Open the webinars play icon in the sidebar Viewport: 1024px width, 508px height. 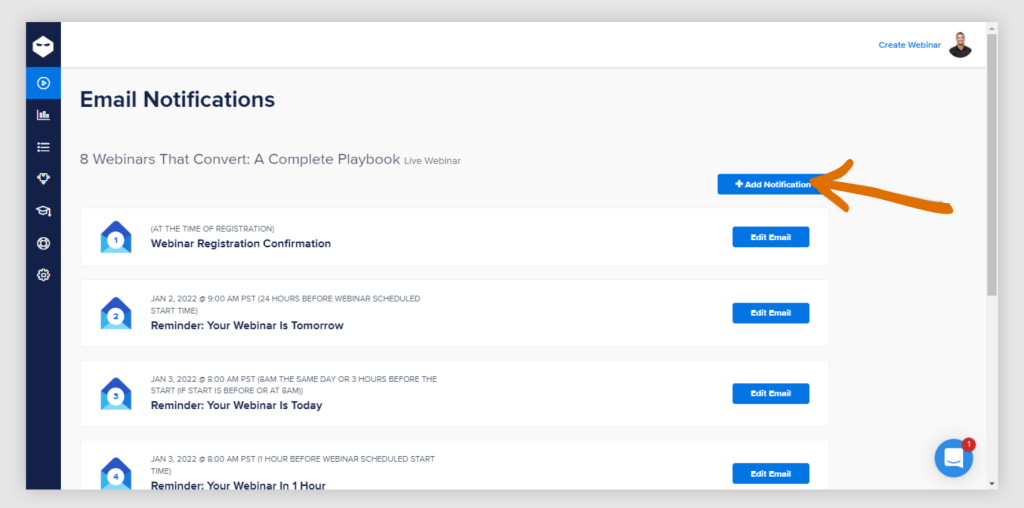[x=43, y=83]
